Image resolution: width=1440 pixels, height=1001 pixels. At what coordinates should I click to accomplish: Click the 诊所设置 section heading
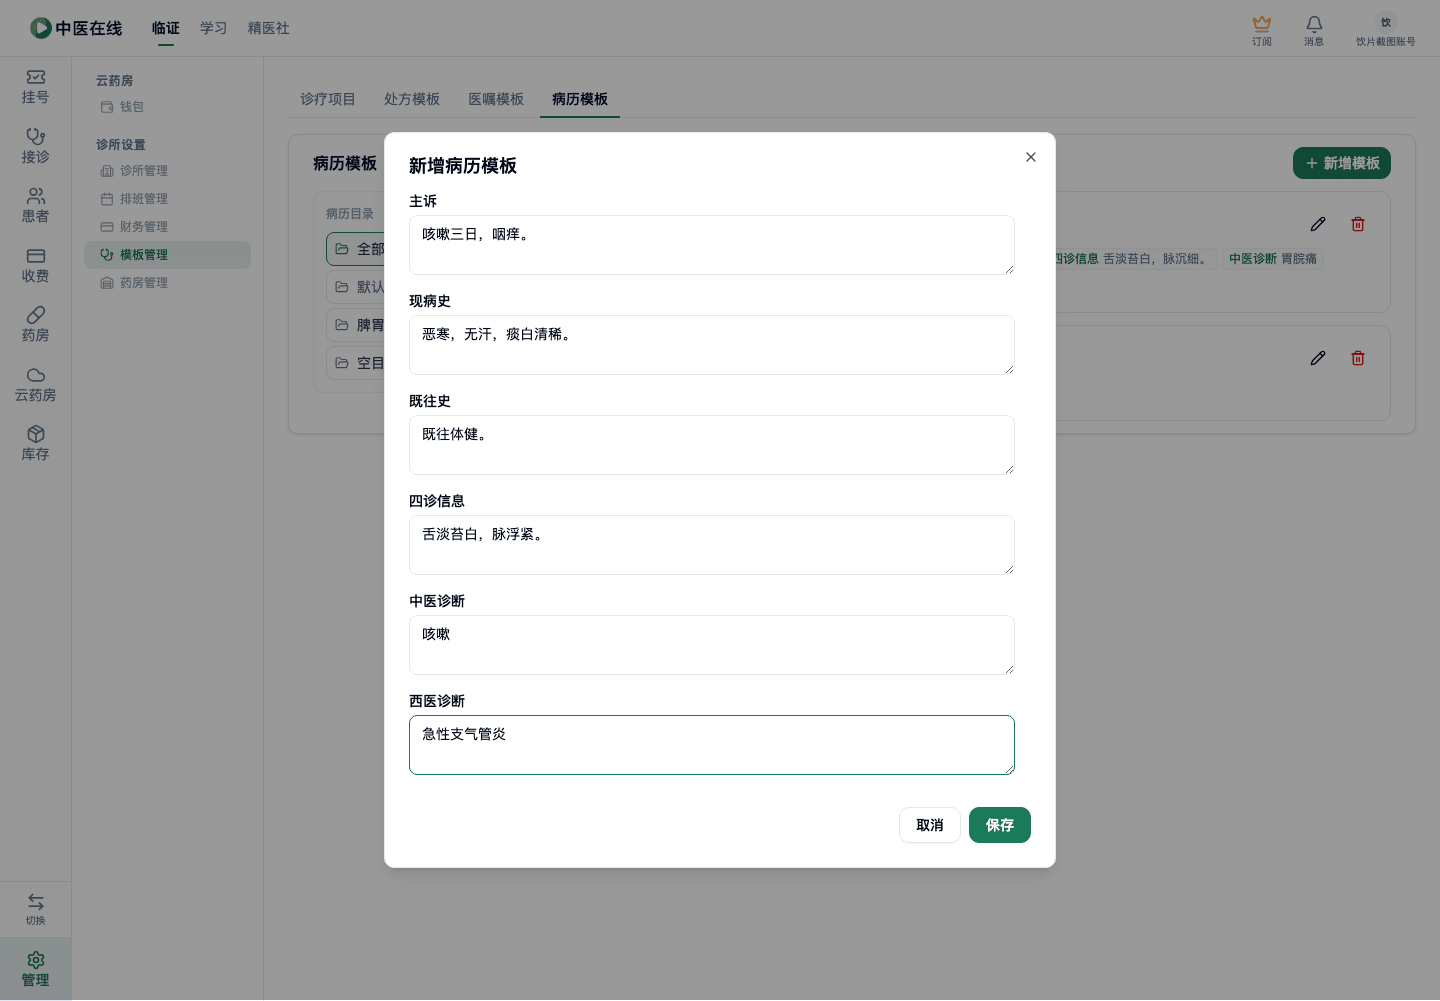point(121,145)
